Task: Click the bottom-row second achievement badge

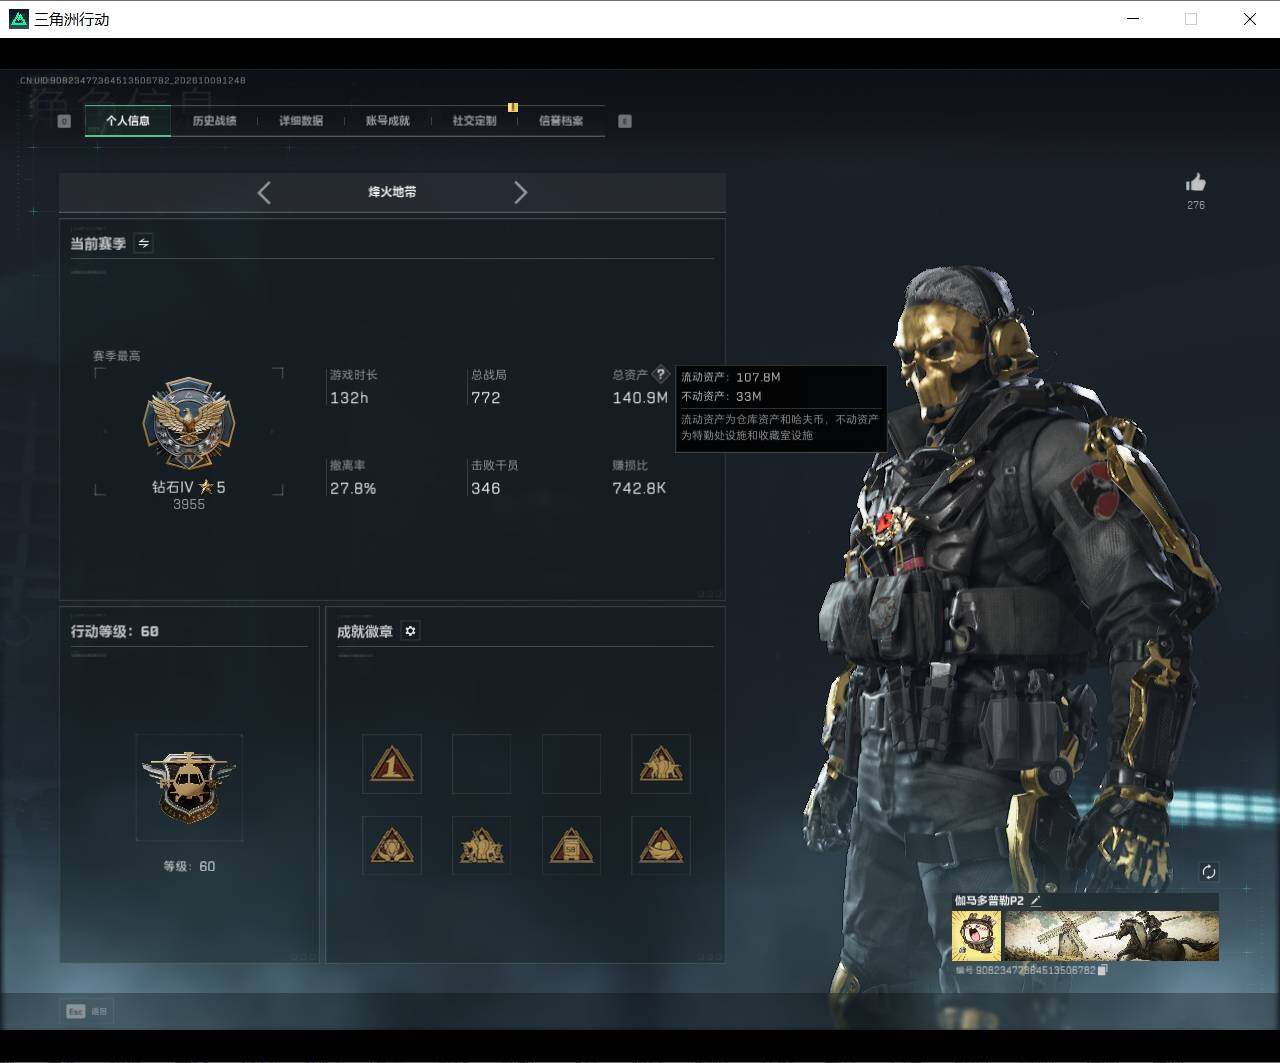Action: [x=481, y=846]
